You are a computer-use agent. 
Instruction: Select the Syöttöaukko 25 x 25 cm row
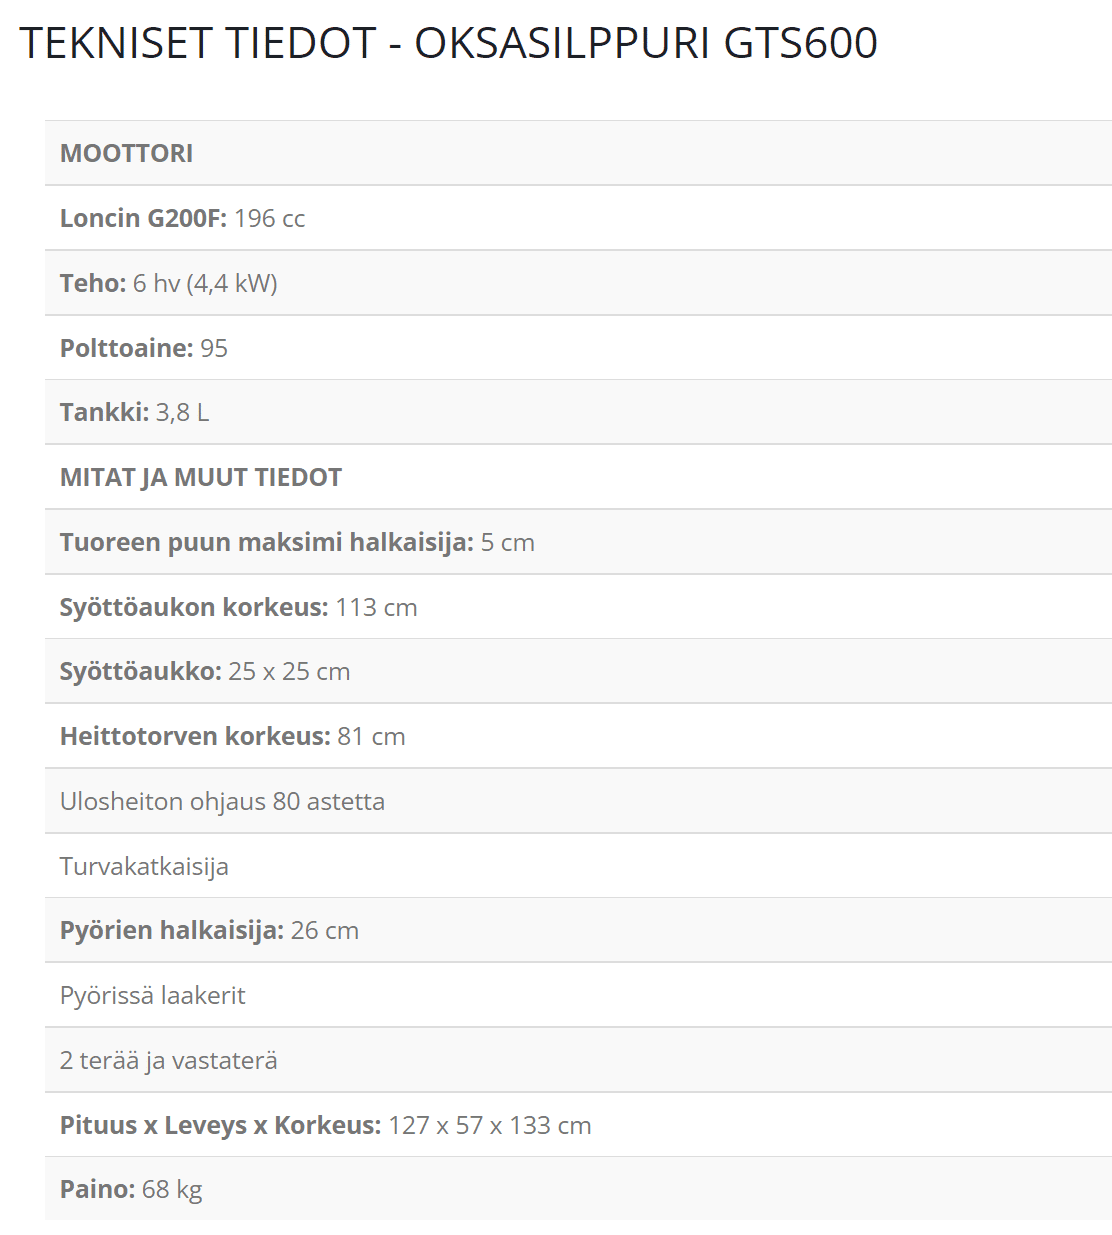[205, 671]
